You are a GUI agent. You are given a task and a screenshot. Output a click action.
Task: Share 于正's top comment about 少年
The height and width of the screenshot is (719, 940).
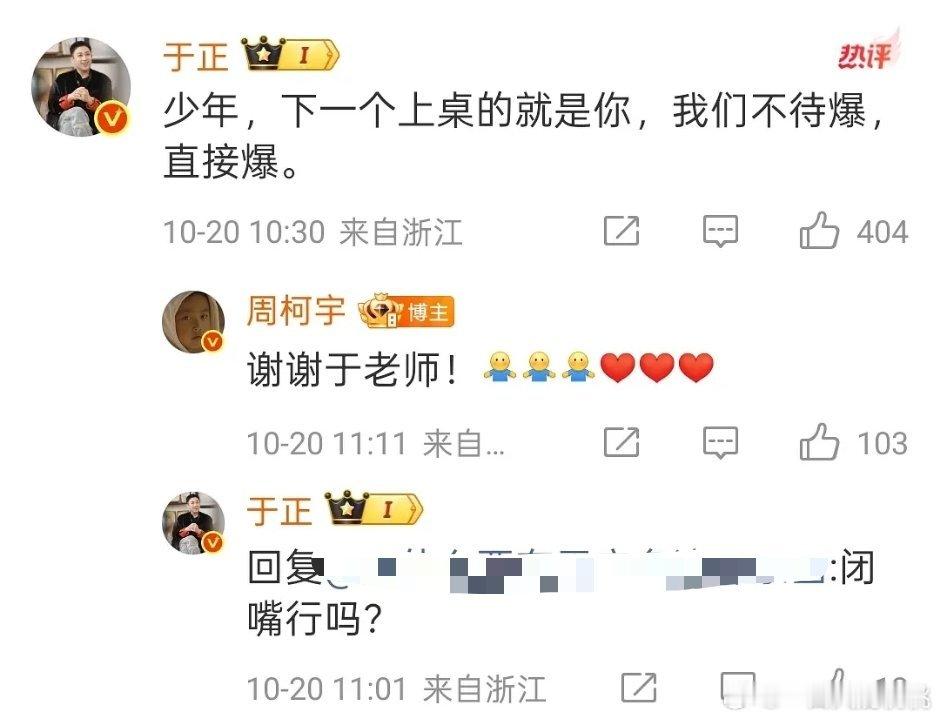[x=621, y=231]
